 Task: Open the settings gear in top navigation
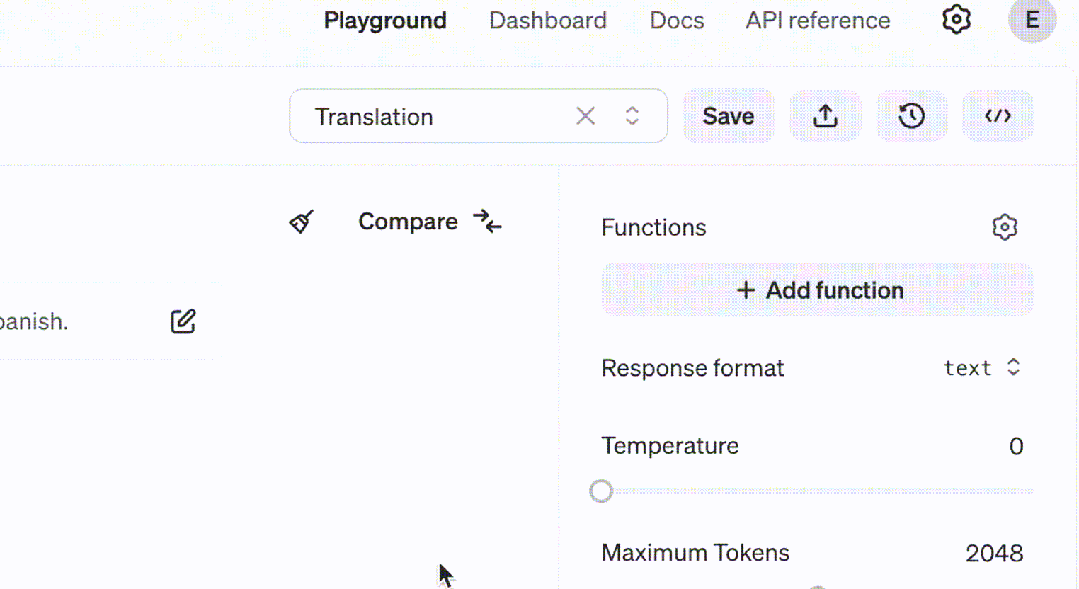[957, 20]
